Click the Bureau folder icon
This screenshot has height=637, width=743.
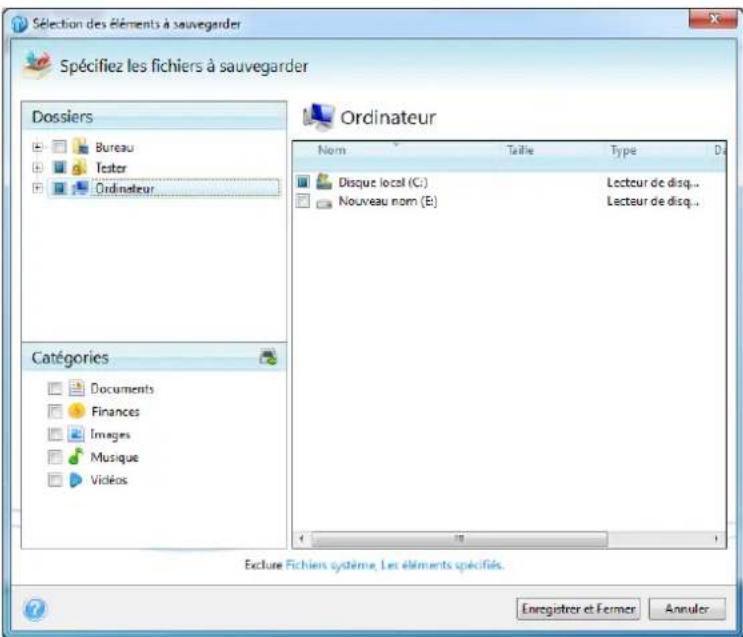click(x=81, y=147)
